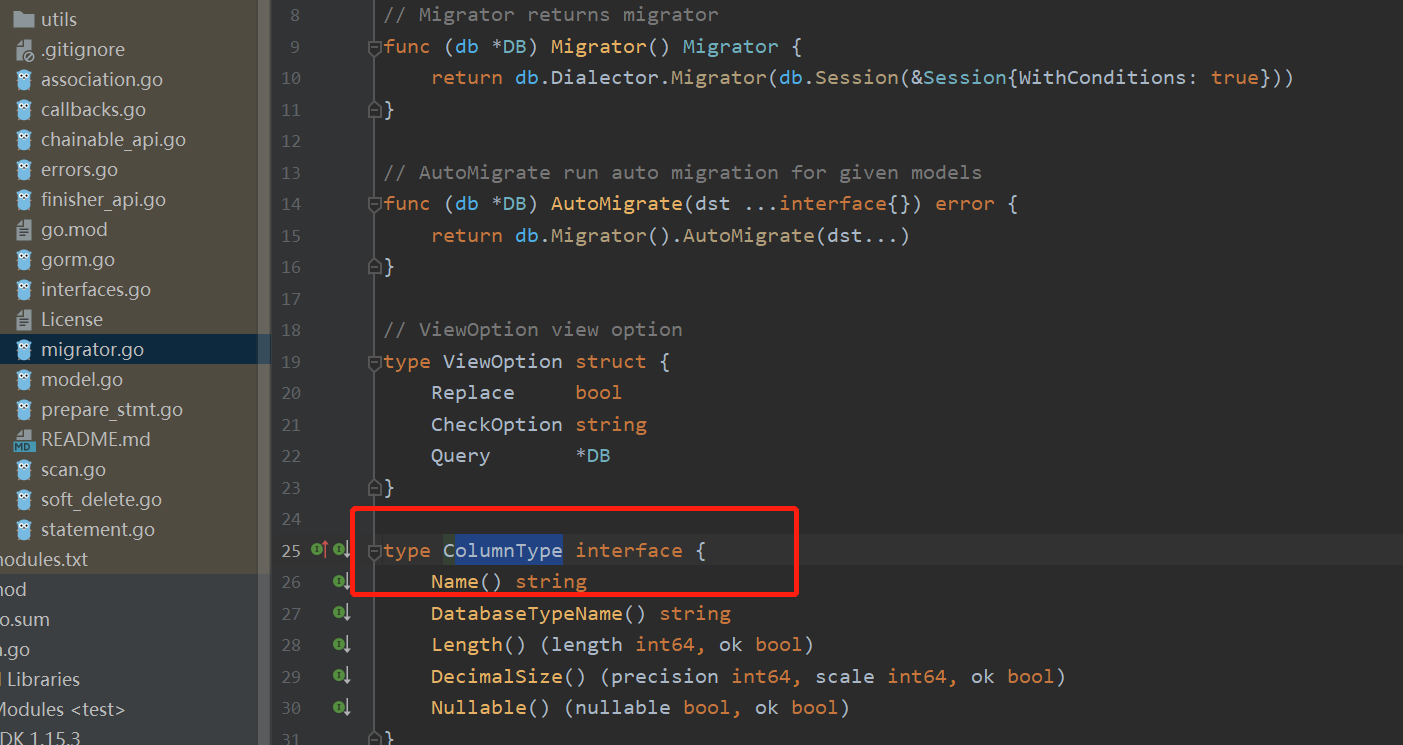Click the highlighted ColumnType identifier
1403x745 pixels.
501,549
